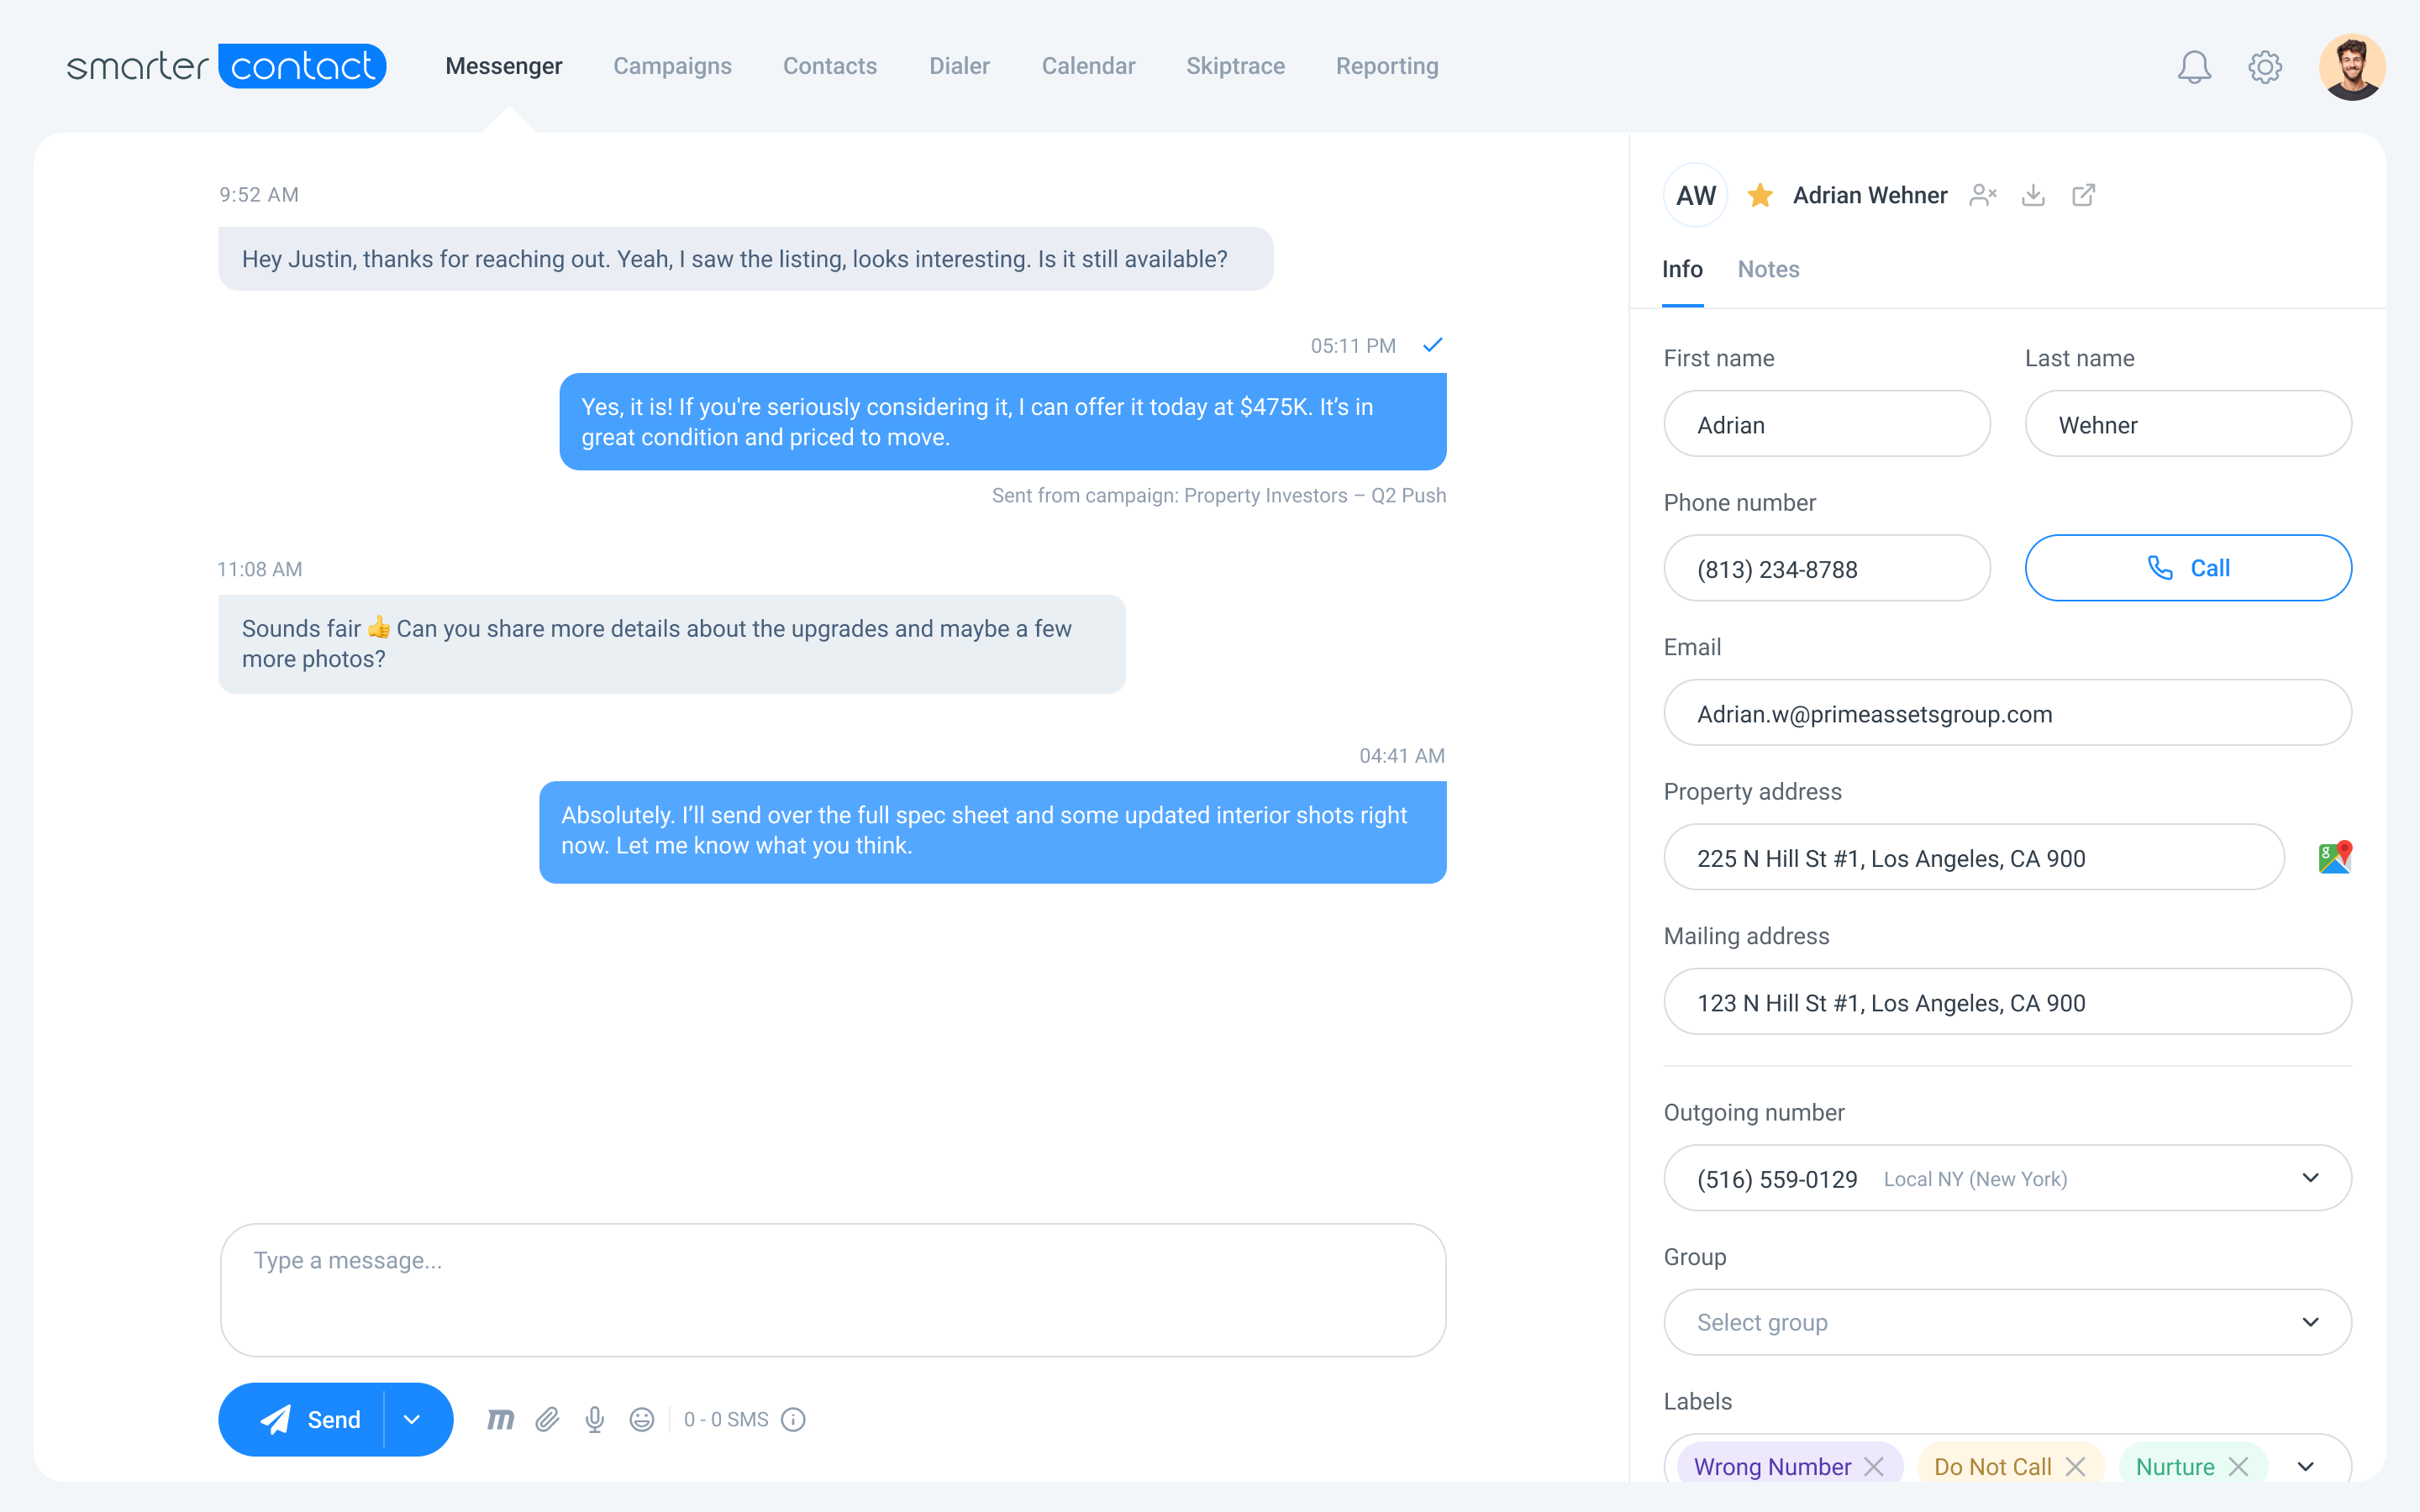Open the emoji picker
Image resolution: width=2420 pixels, height=1512 pixels.
(x=642, y=1419)
